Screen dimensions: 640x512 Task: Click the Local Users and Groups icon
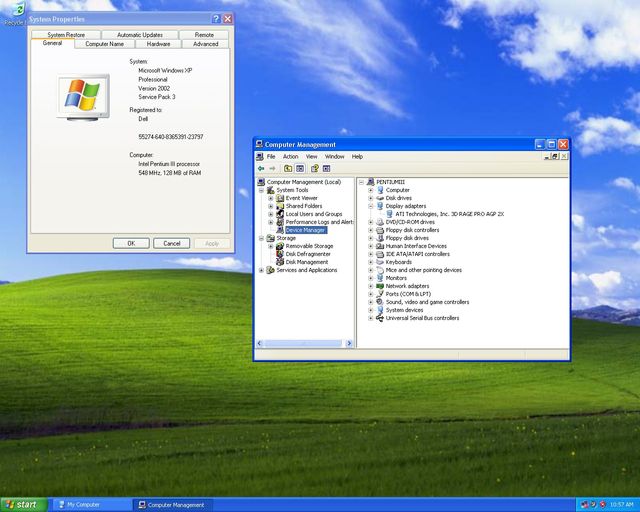click(280, 214)
